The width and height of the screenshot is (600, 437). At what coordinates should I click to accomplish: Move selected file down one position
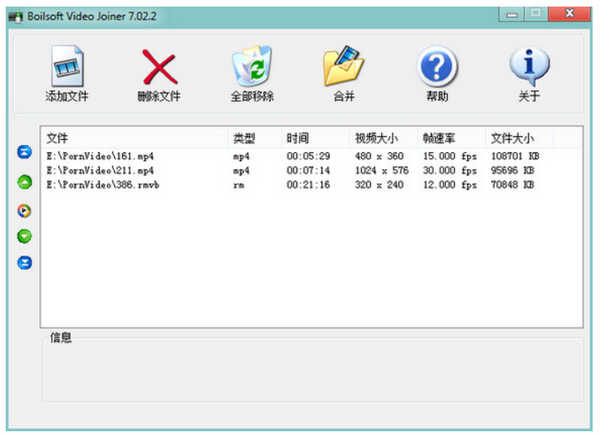(24, 236)
